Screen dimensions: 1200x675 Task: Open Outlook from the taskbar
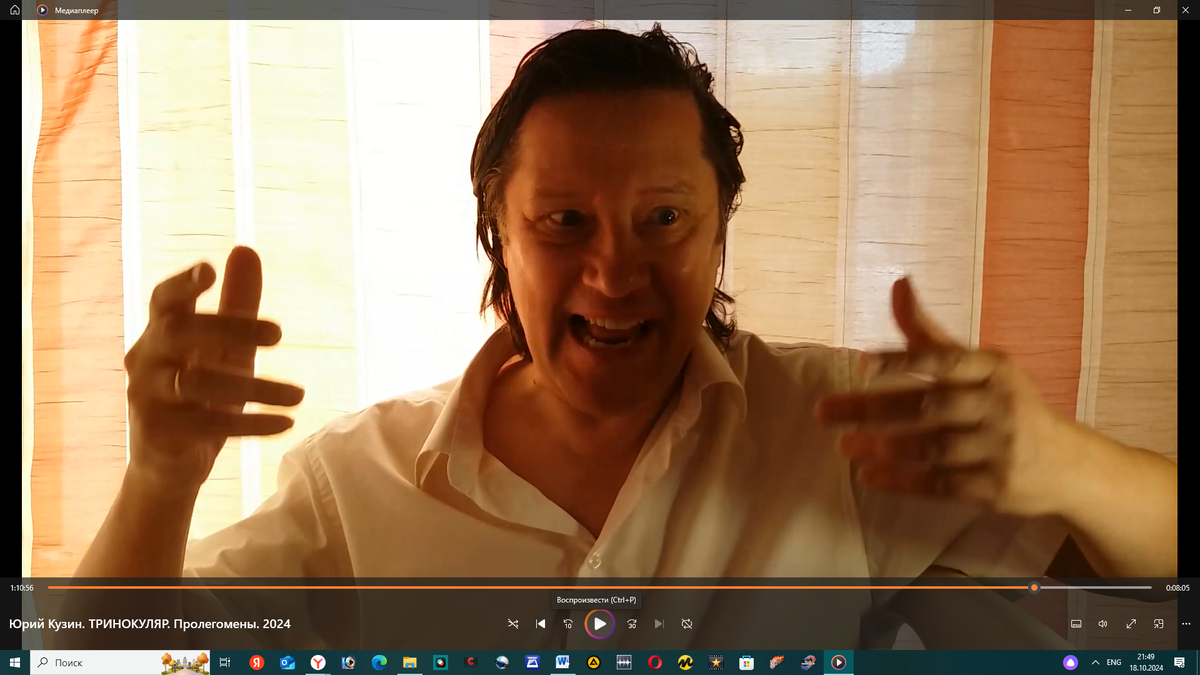[287, 662]
